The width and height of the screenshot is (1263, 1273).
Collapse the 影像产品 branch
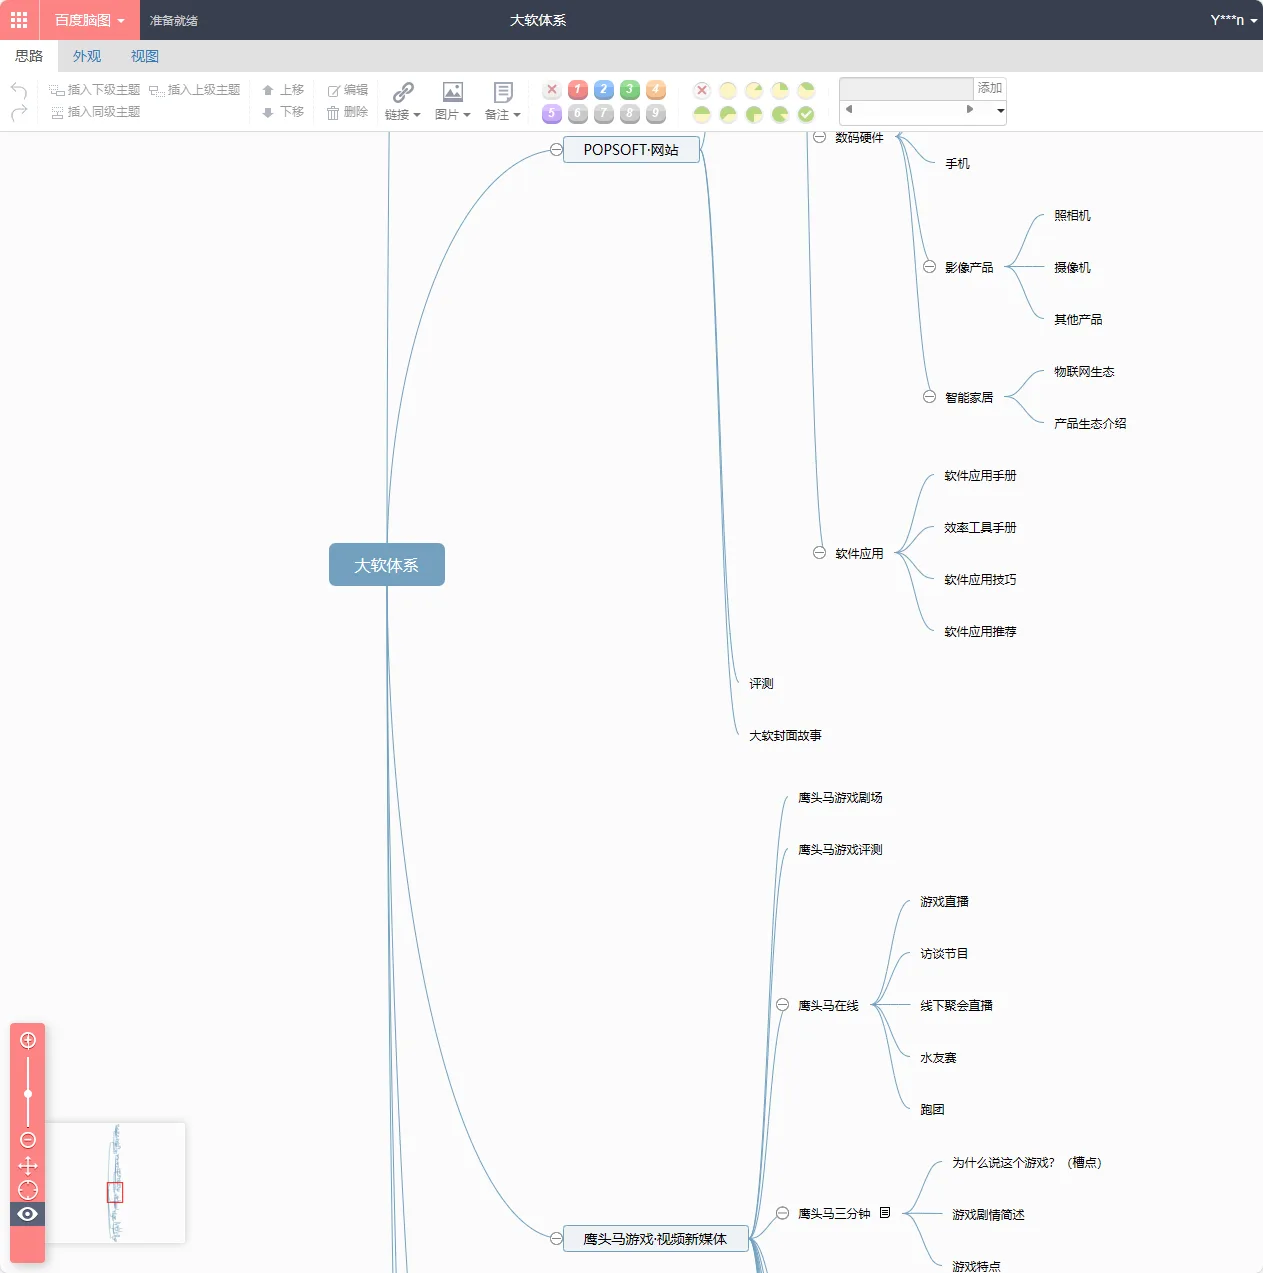tap(929, 267)
